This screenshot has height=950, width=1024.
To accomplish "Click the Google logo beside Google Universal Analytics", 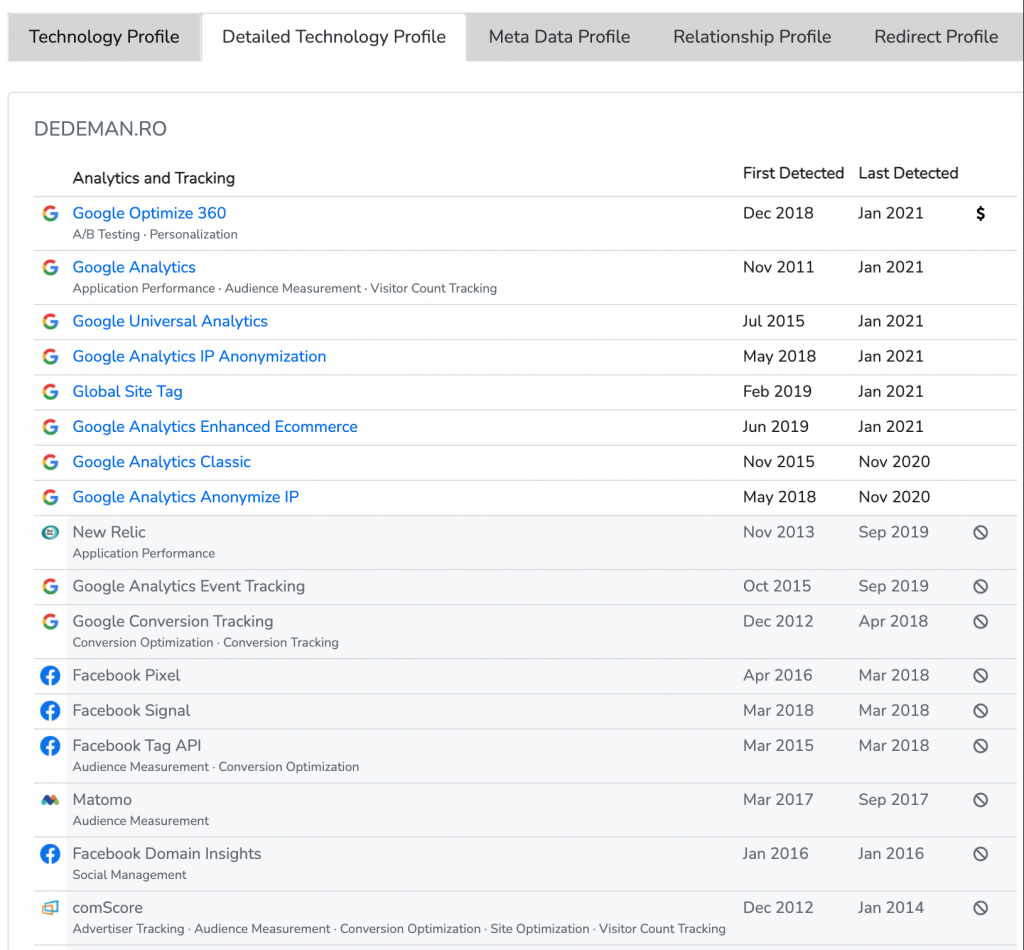I will (50, 322).
